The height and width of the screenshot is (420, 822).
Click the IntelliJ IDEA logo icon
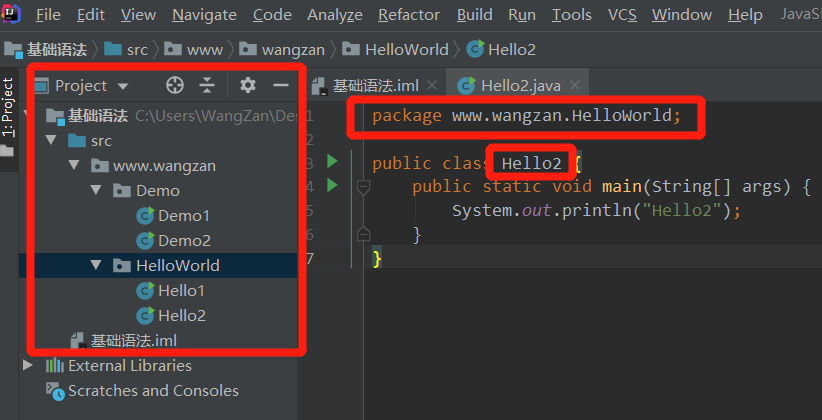pyautogui.click(x=11, y=14)
